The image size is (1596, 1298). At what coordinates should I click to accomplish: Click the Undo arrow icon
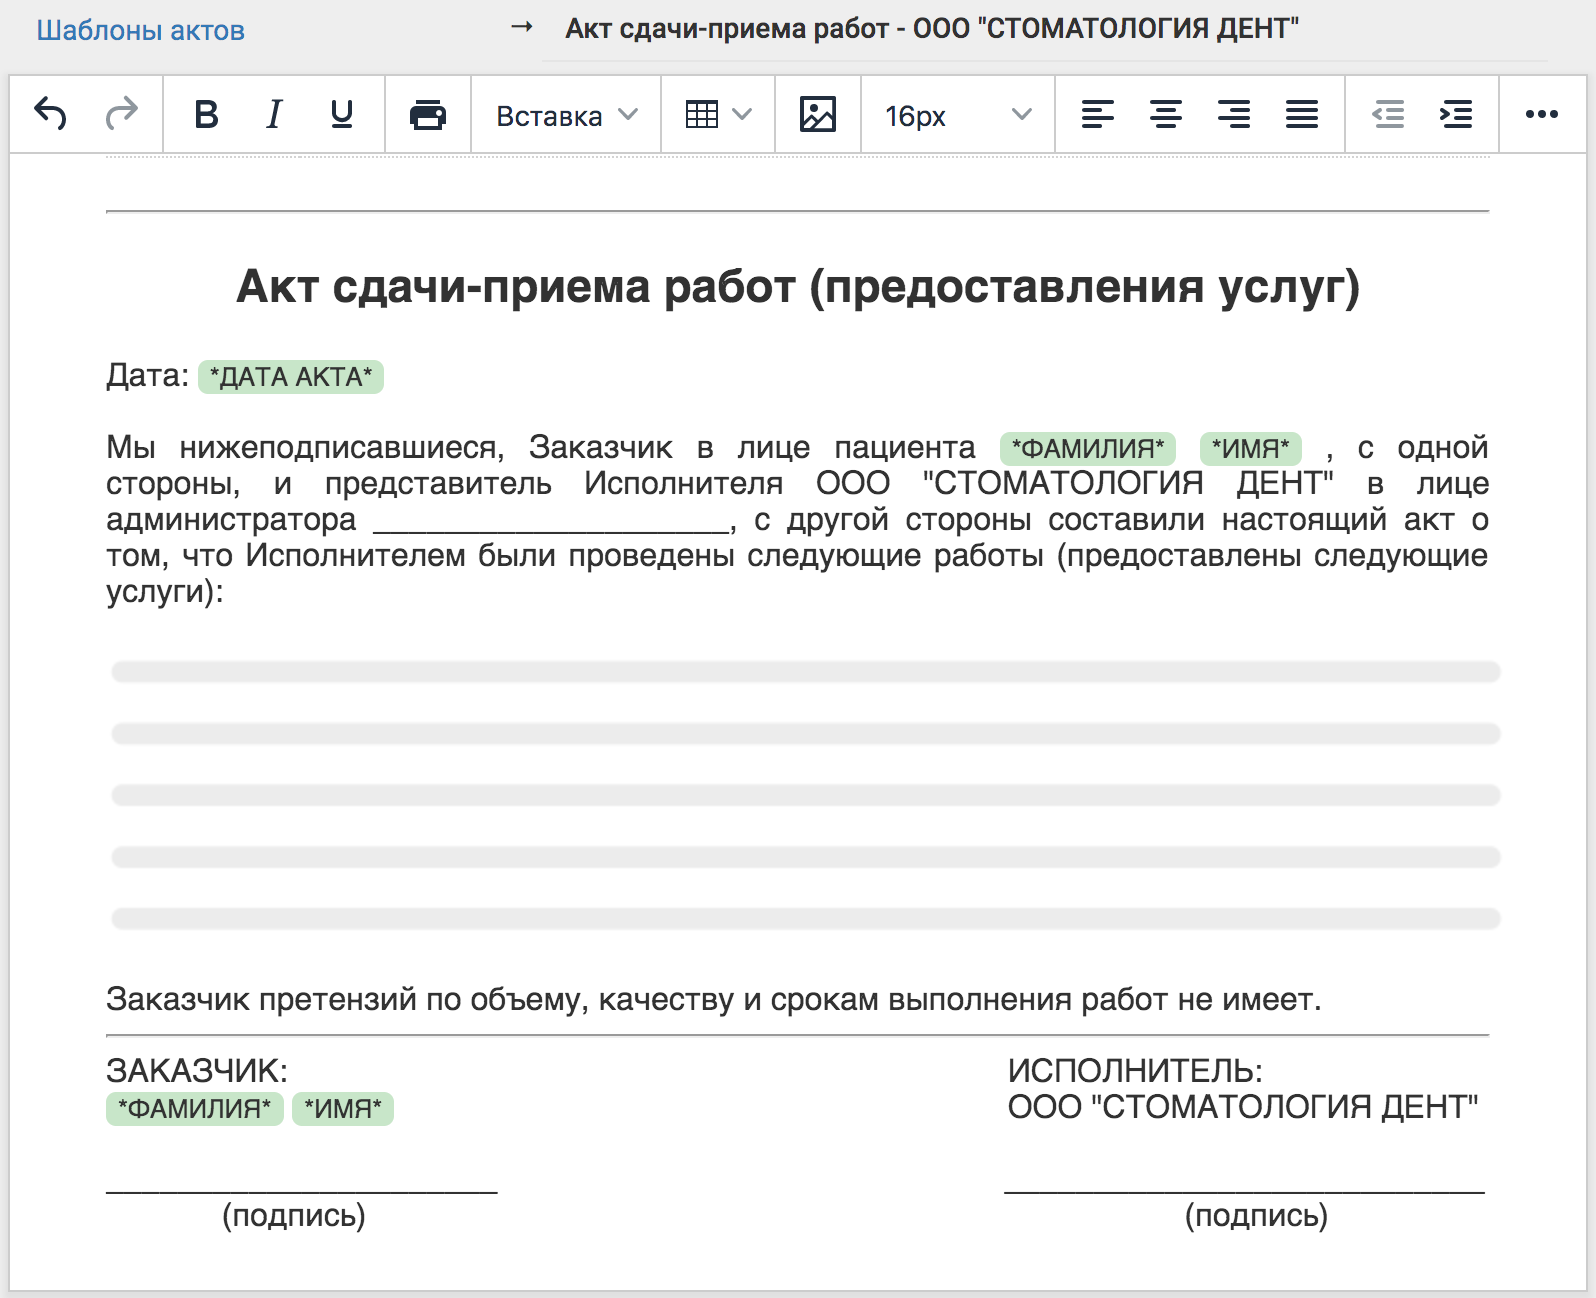(x=51, y=114)
